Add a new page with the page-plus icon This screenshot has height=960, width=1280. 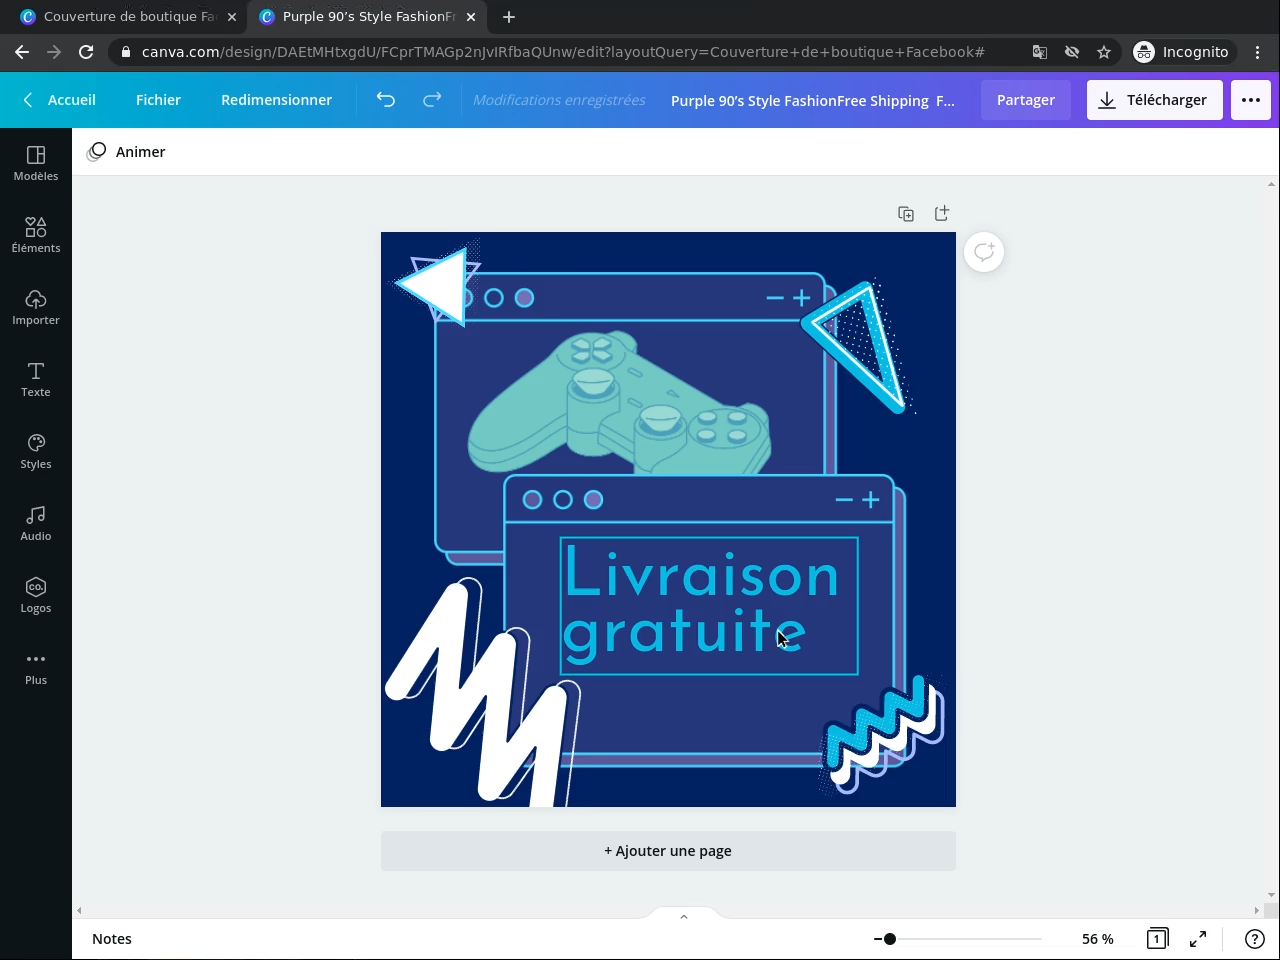click(942, 214)
